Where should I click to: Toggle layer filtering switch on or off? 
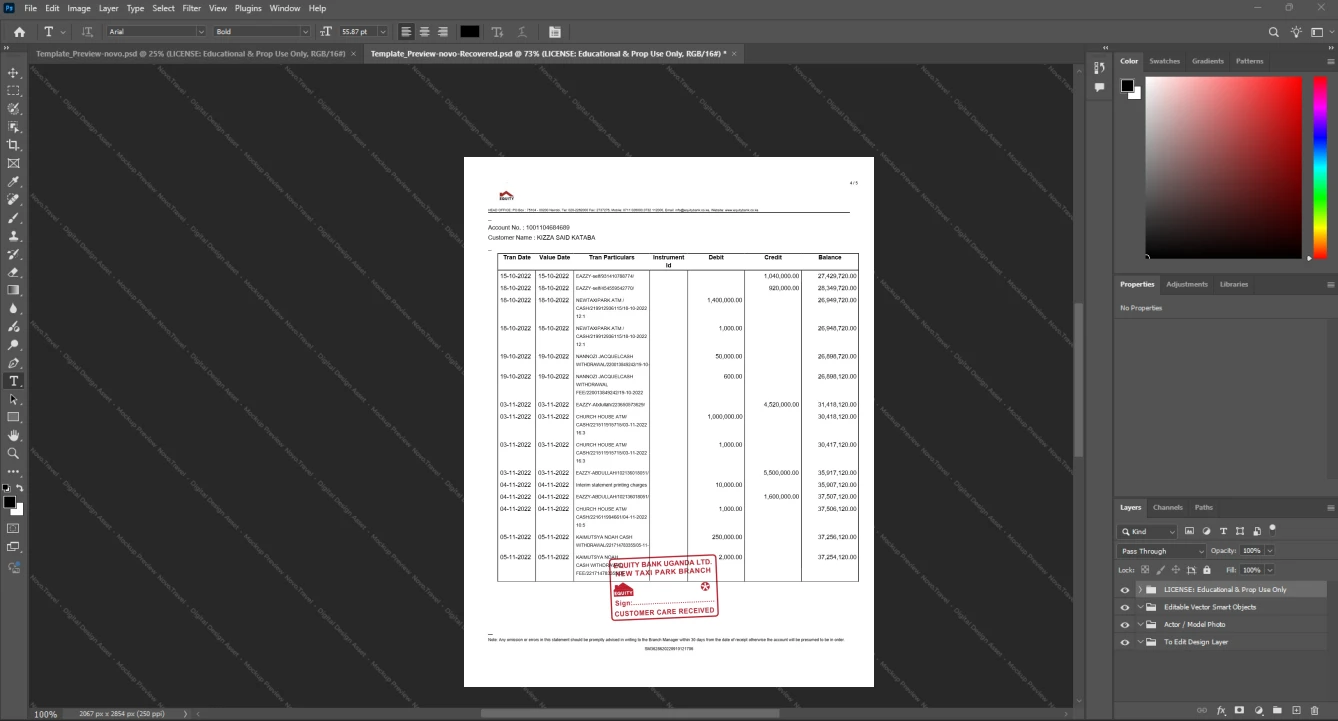point(1272,529)
